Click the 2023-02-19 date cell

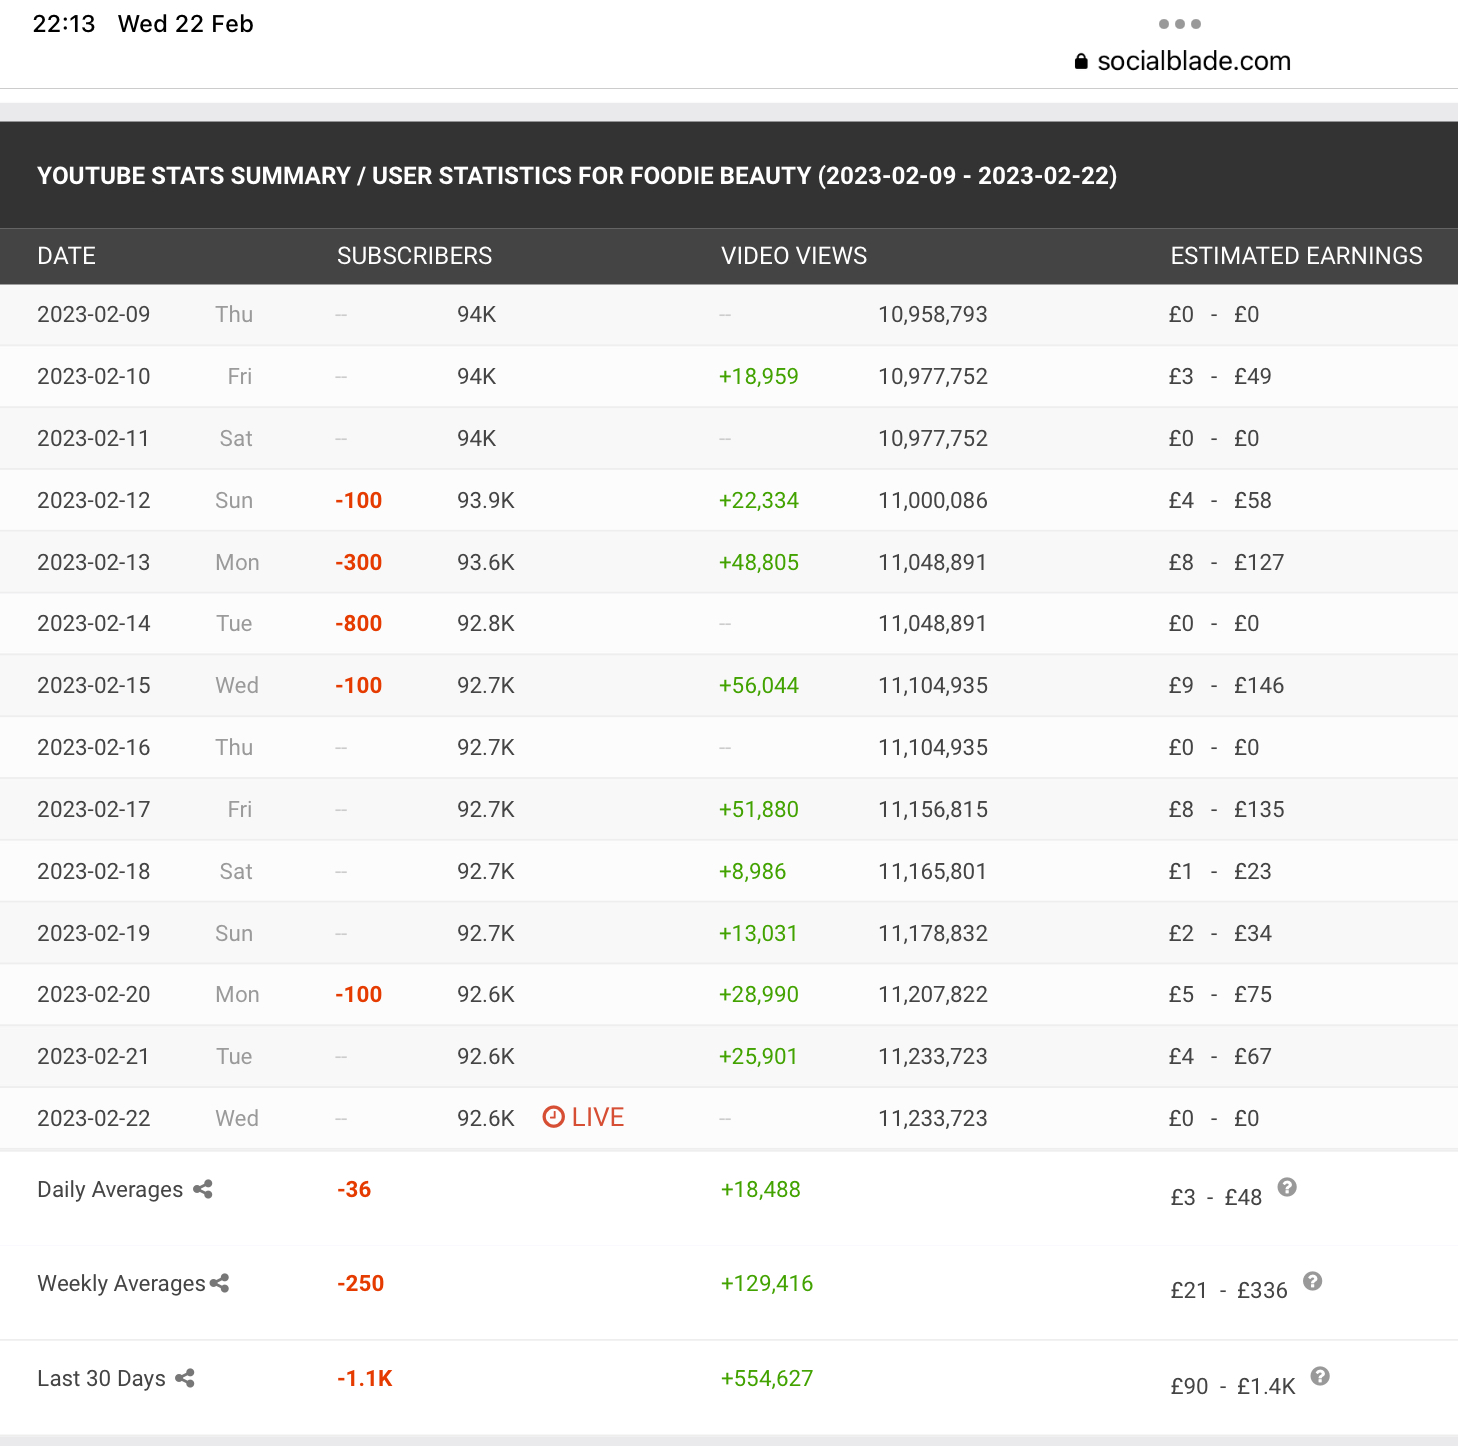pyautogui.click(x=94, y=933)
